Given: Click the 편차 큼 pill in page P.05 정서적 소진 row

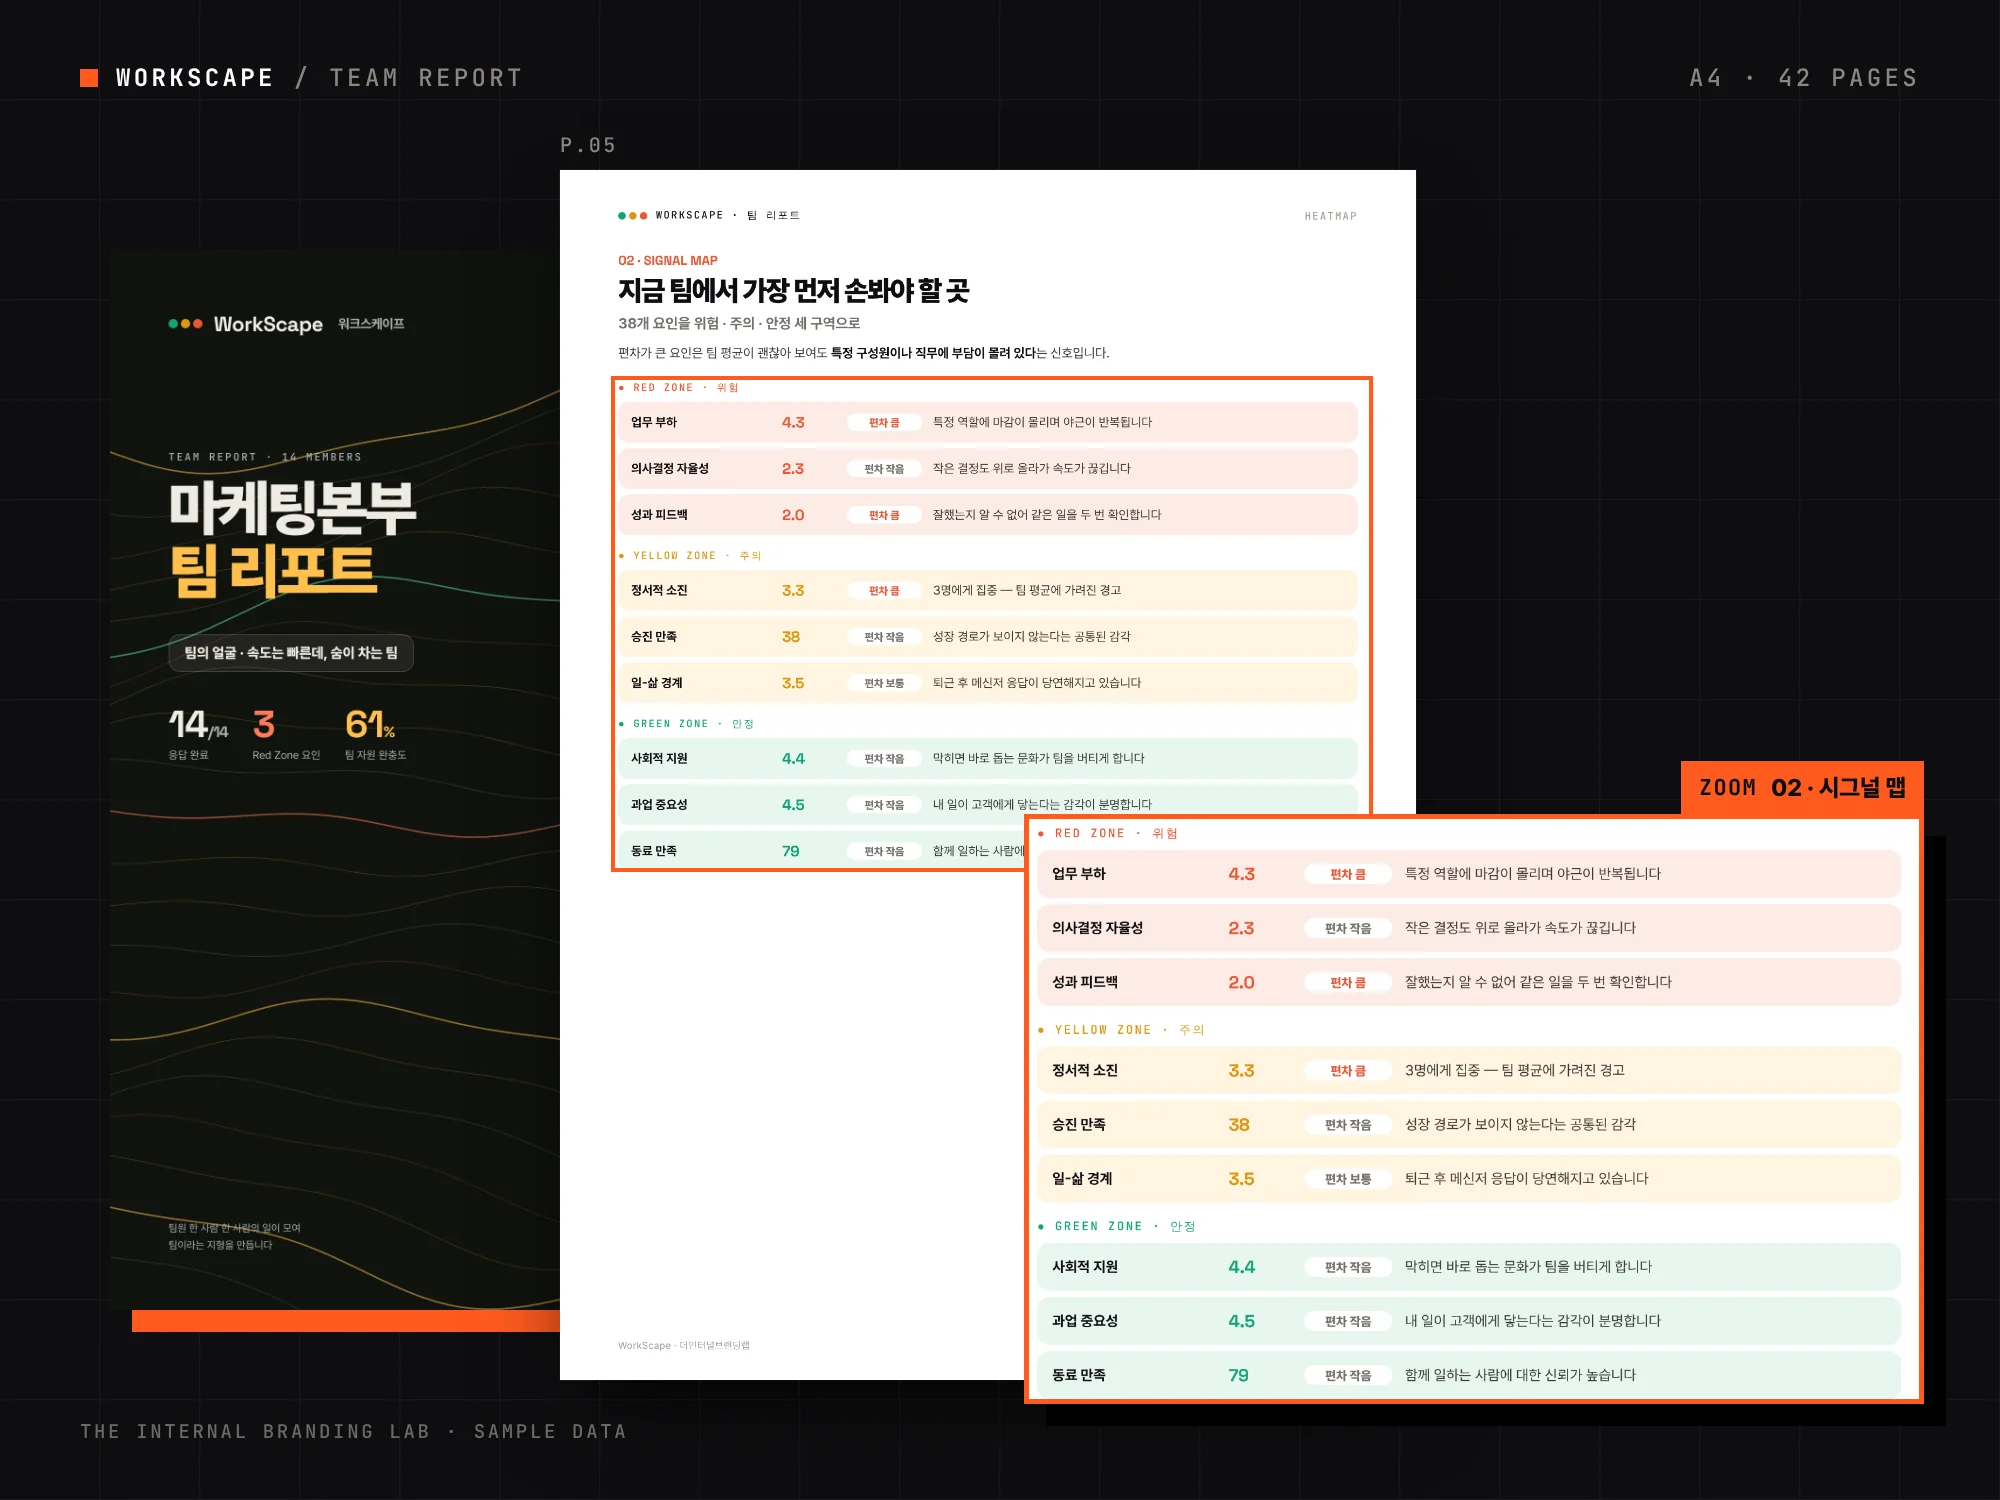Looking at the screenshot, I should click(884, 591).
